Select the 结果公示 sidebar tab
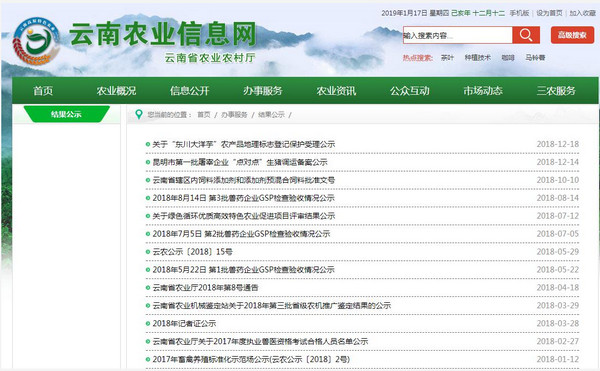 click(x=67, y=114)
